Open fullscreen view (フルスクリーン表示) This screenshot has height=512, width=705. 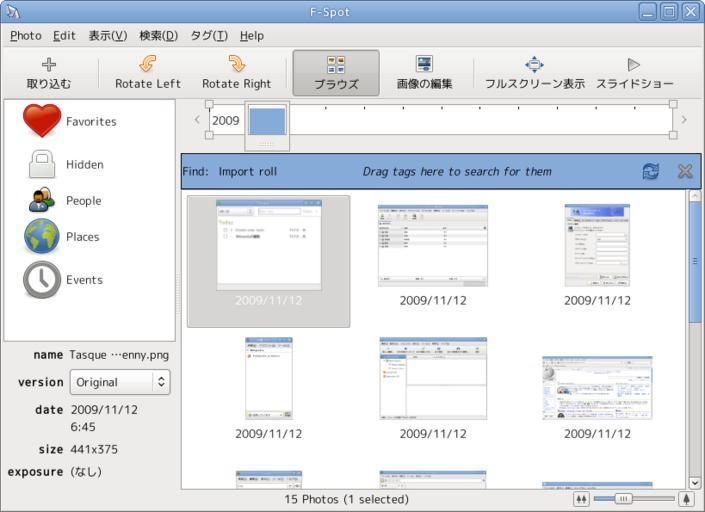point(534,65)
